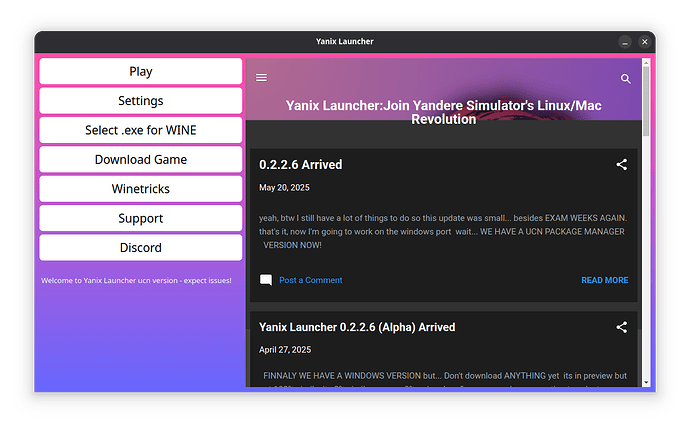Open launcher Settings

coord(141,101)
